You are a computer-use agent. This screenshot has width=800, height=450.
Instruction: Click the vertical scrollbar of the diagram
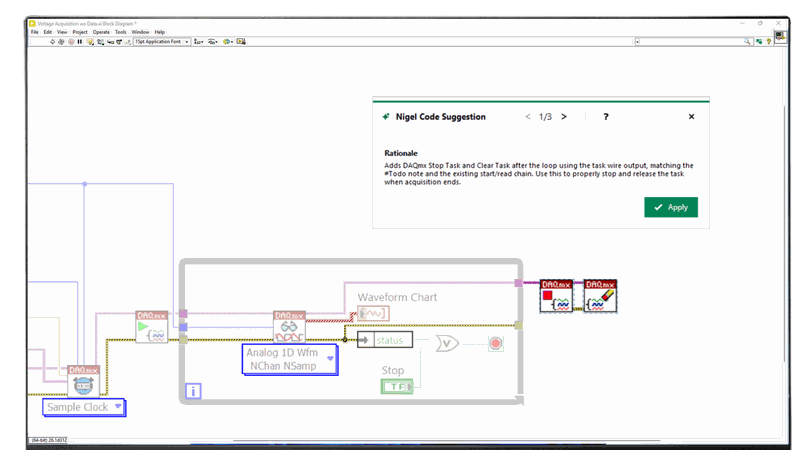coord(785,235)
